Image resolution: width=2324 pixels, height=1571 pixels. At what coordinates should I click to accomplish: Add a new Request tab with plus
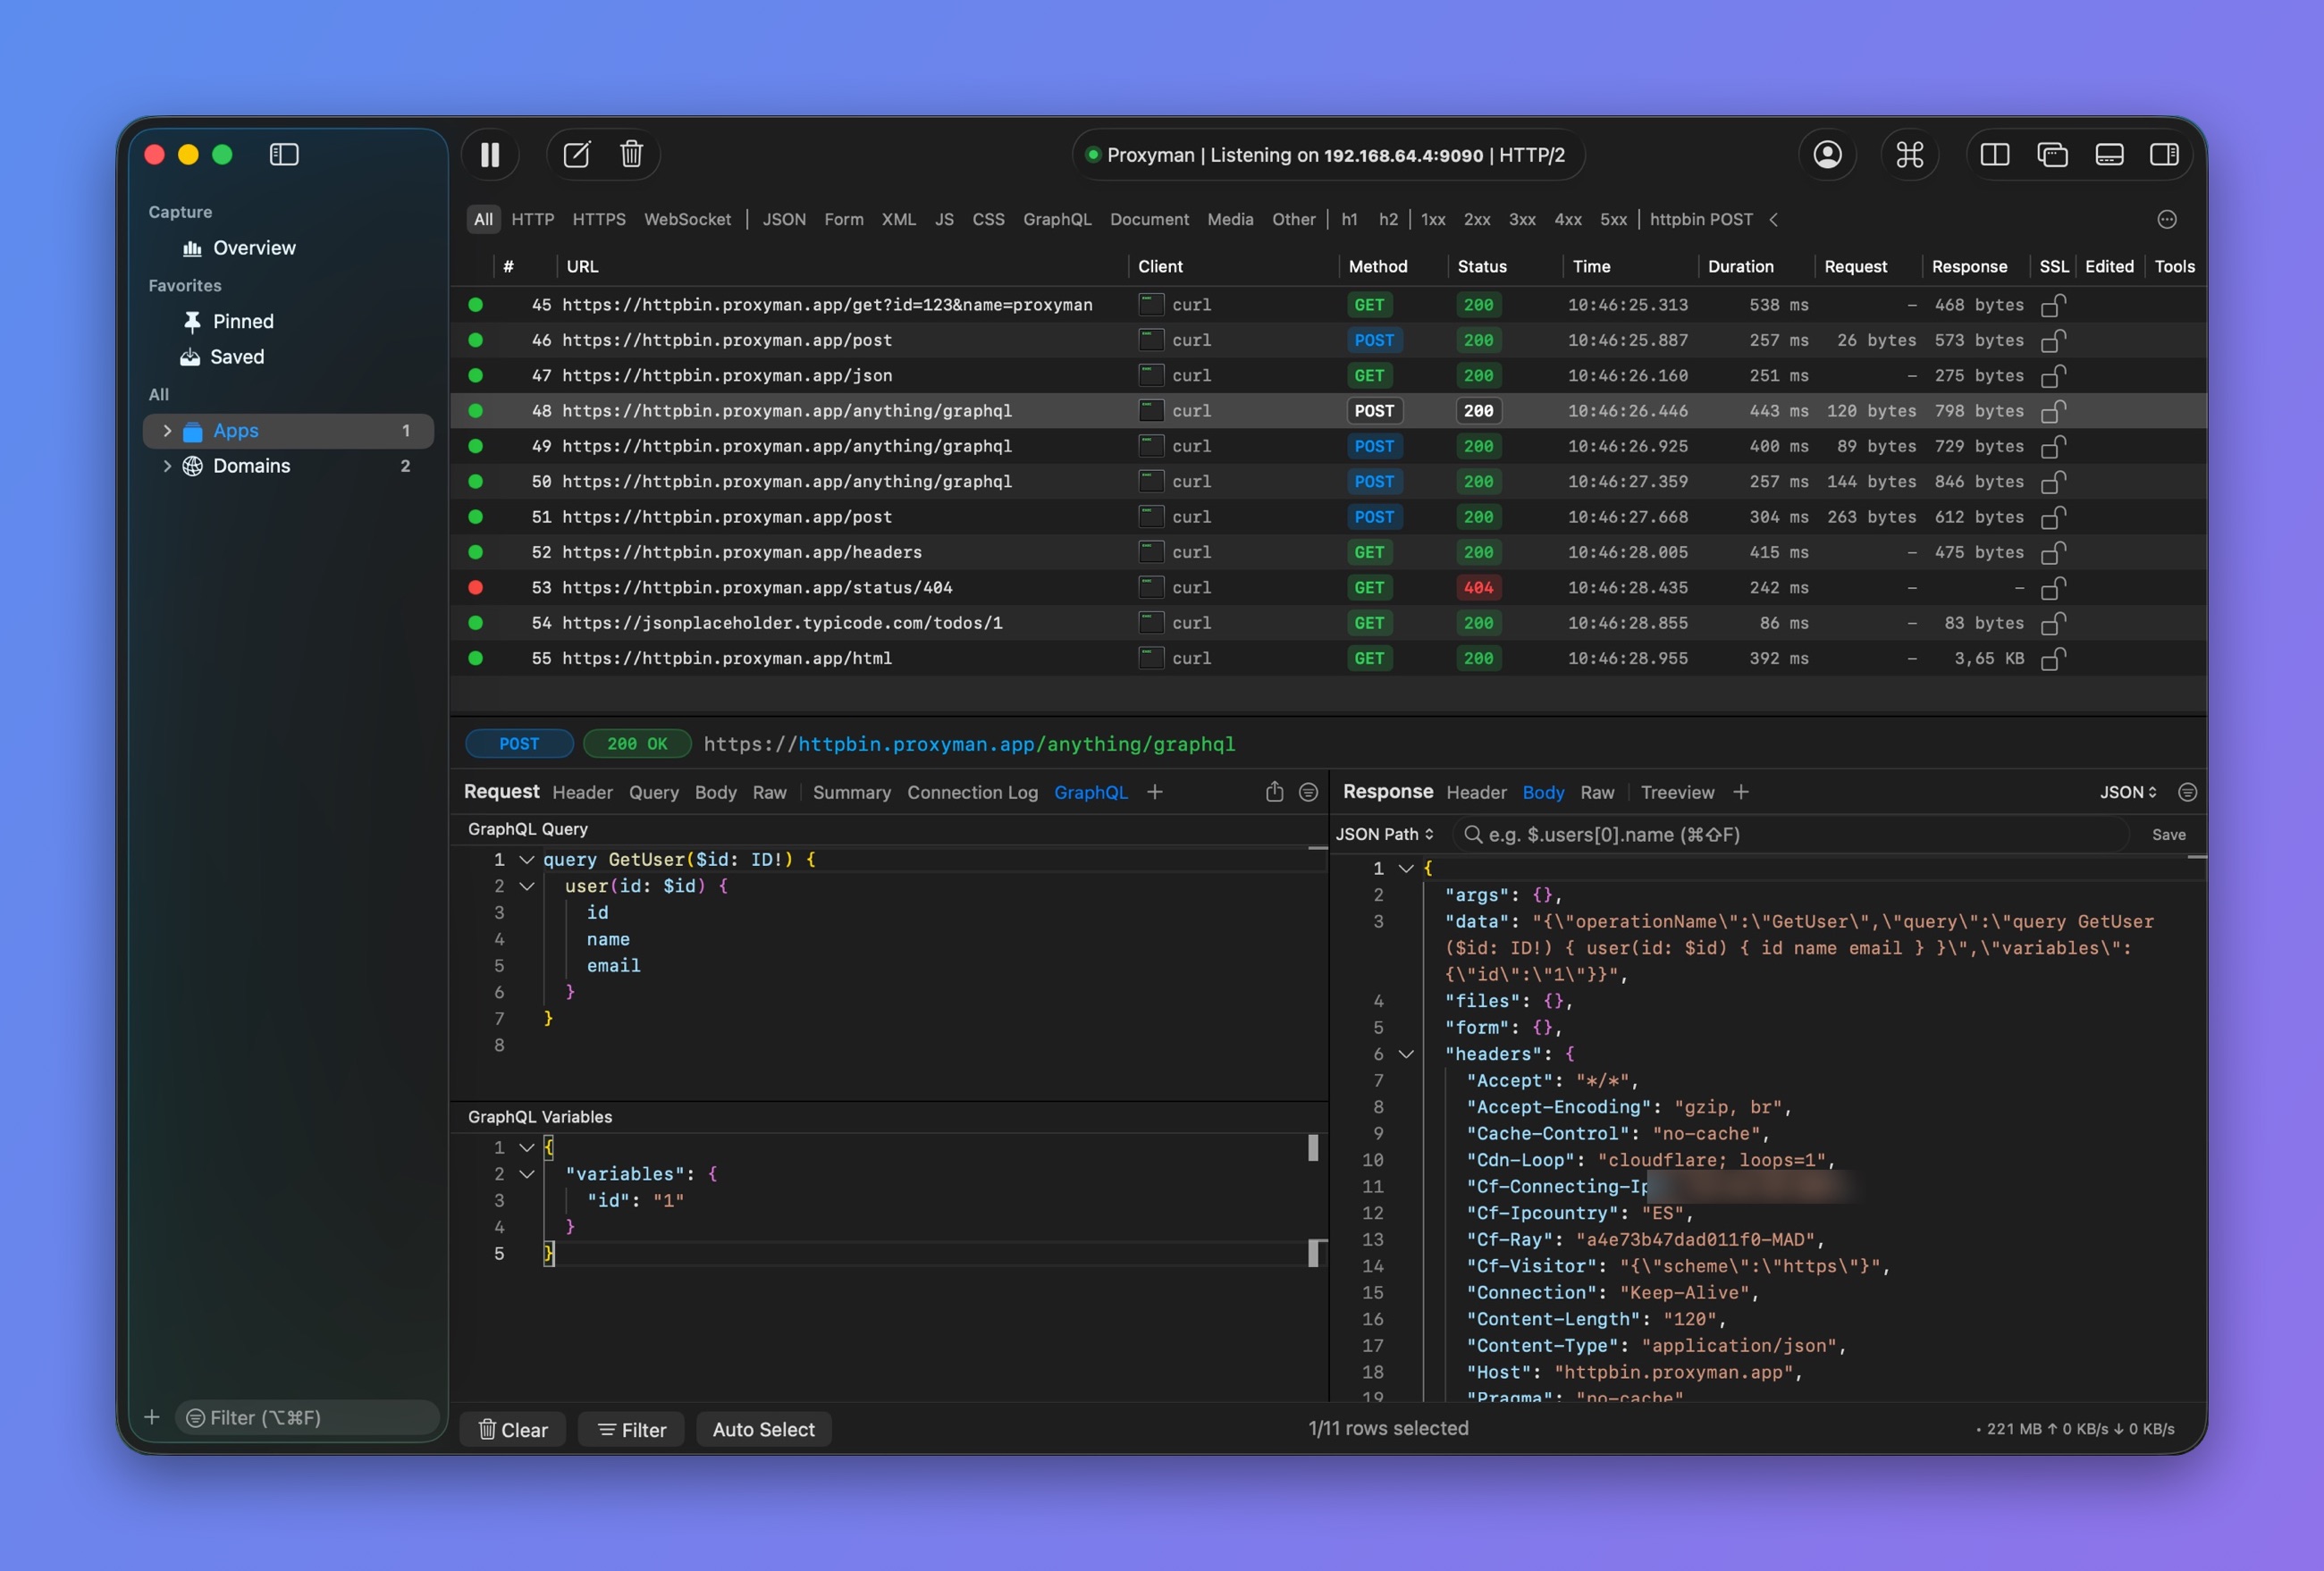click(x=1155, y=792)
